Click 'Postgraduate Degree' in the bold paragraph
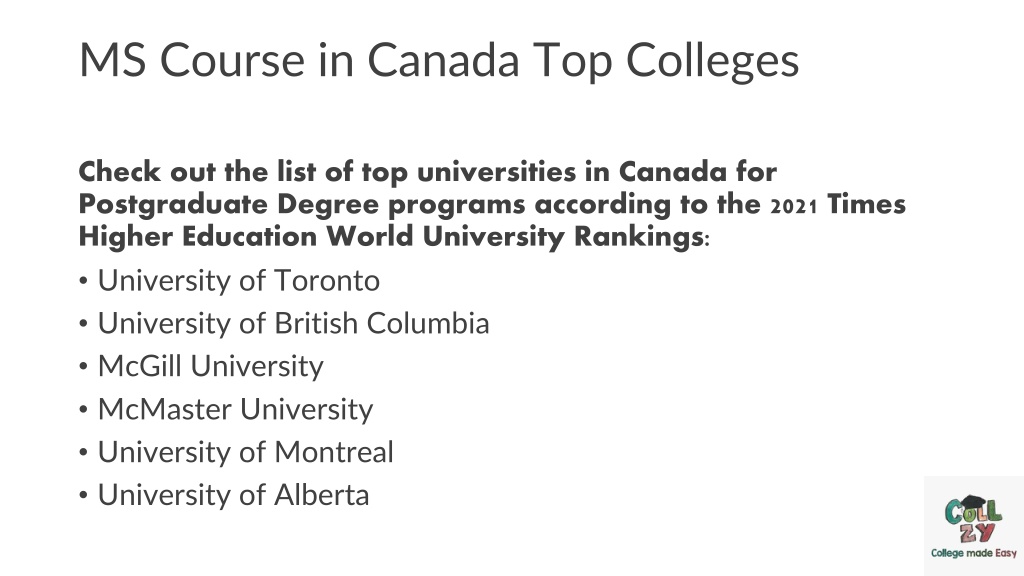 (229, 205)
